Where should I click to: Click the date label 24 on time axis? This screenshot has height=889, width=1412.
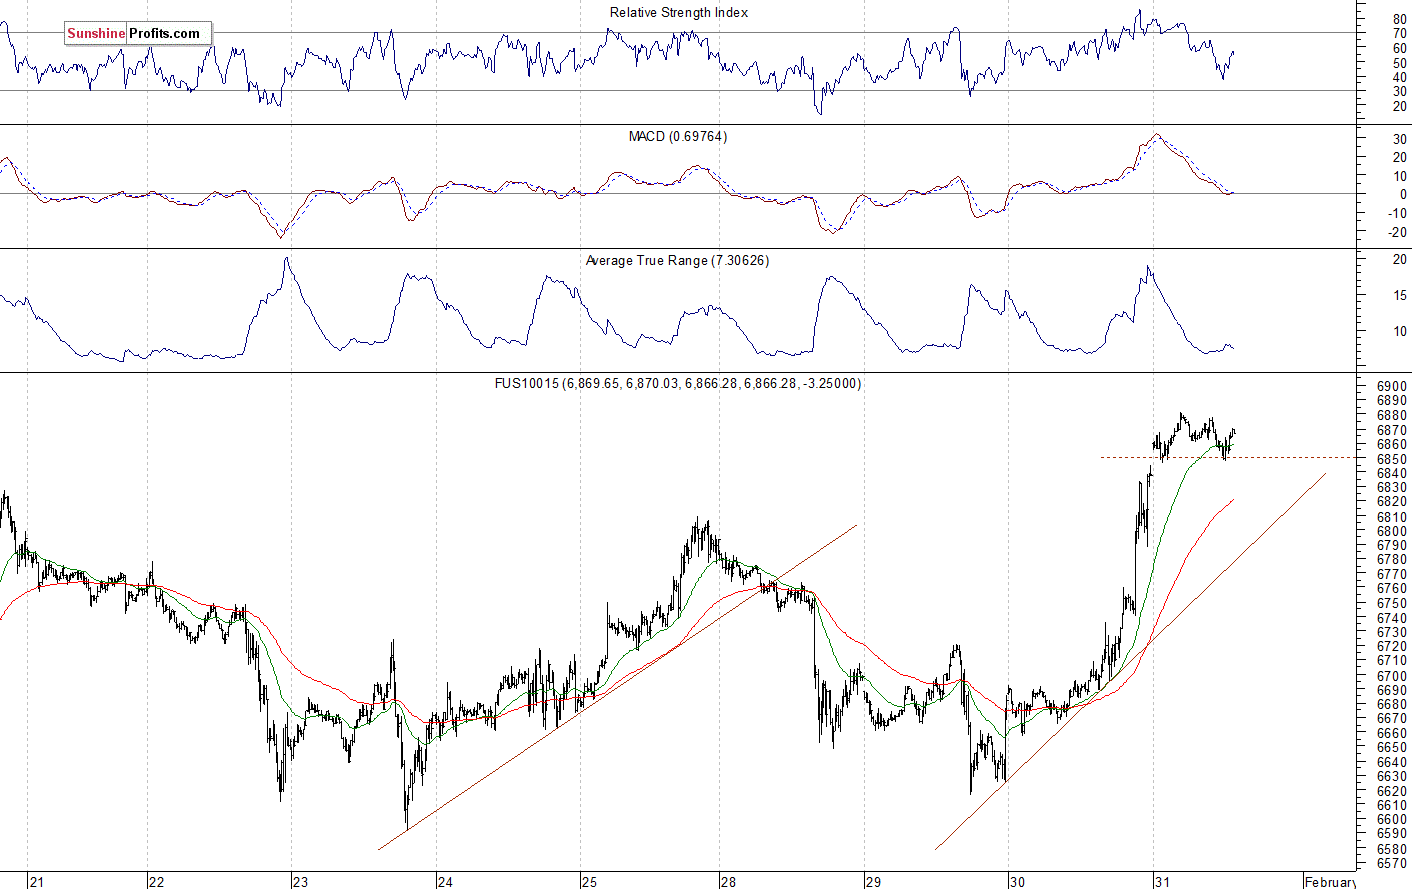coord(445,881)
